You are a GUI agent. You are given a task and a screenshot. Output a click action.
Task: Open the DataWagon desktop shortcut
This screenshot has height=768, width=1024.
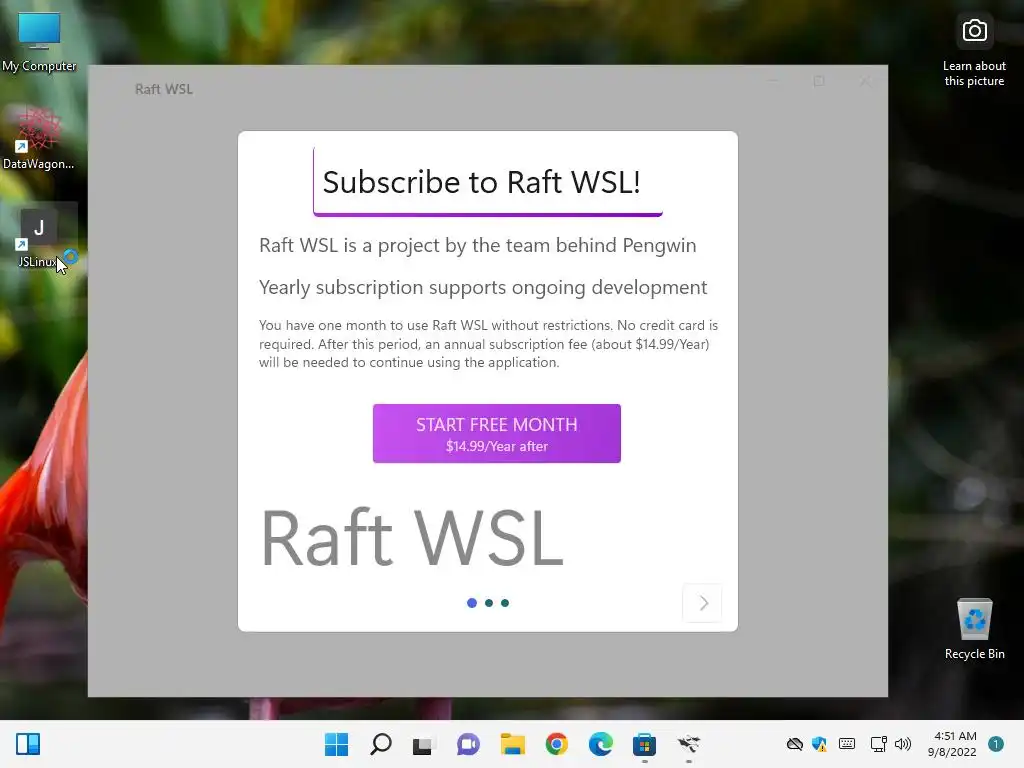point(39,138)
